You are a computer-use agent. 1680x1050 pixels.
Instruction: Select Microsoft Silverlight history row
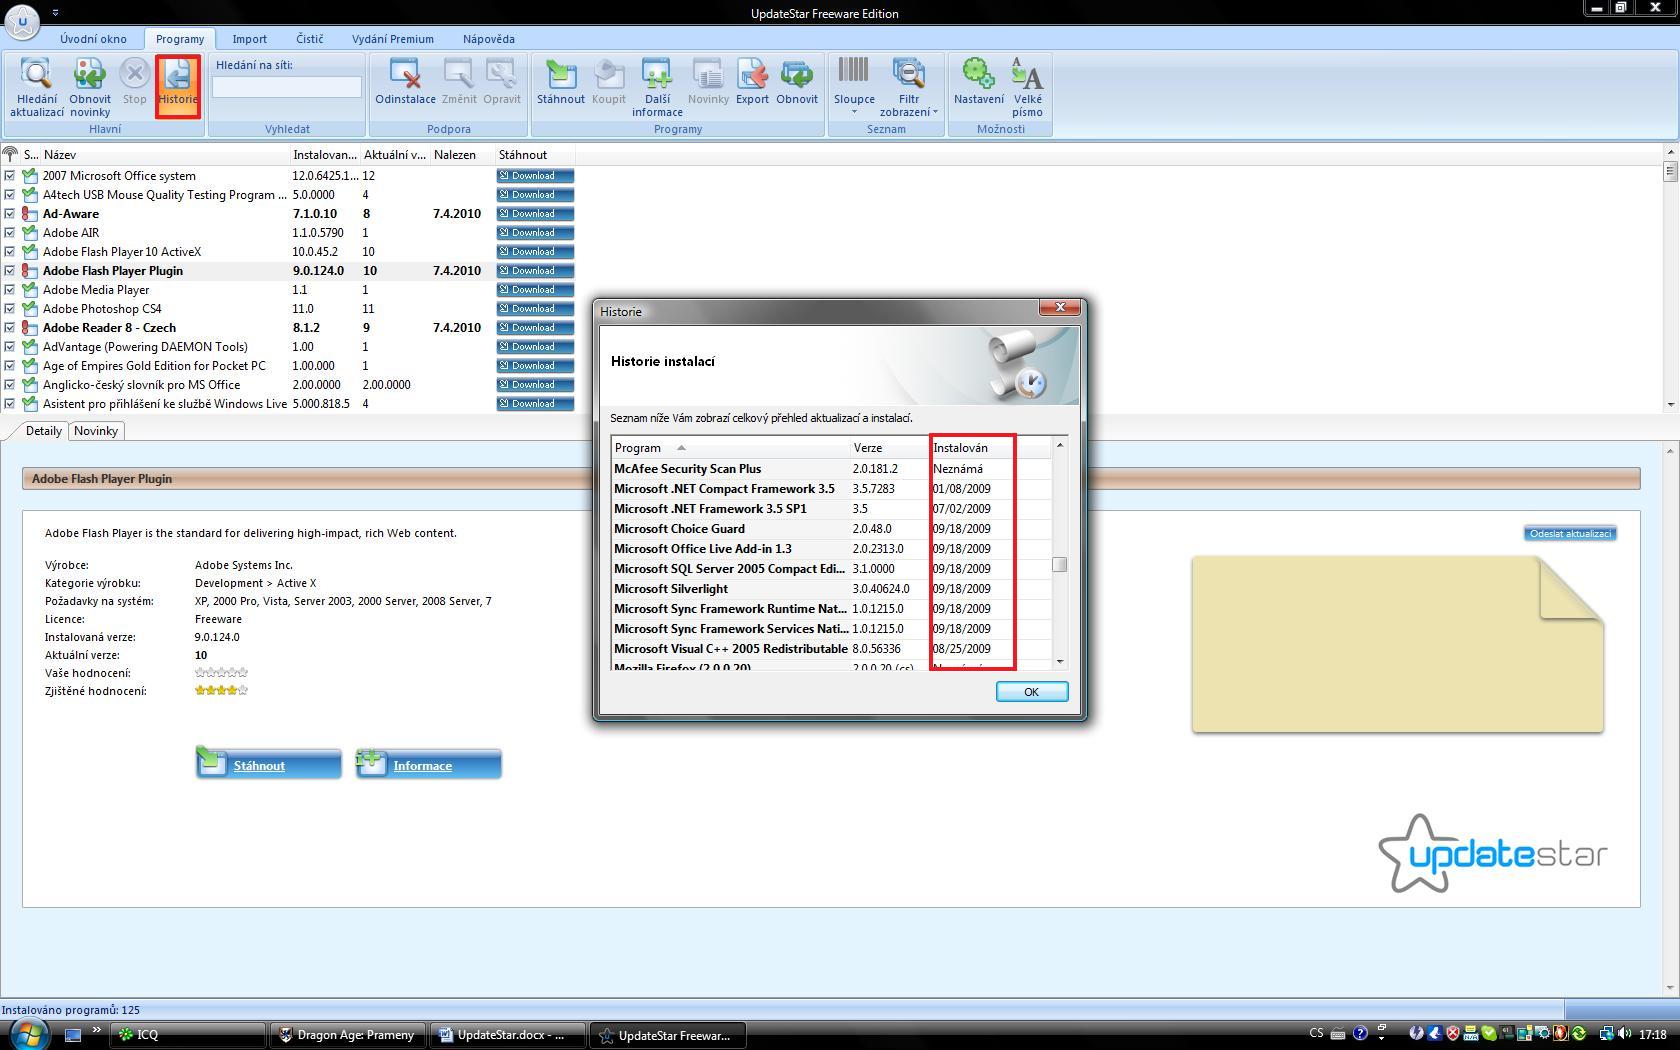pos(831,589)
